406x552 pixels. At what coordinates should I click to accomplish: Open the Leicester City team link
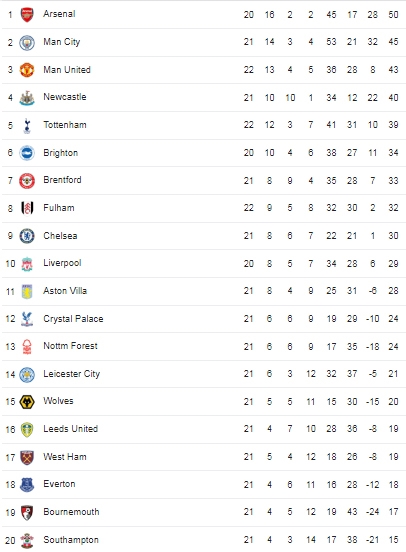(71, 374)
